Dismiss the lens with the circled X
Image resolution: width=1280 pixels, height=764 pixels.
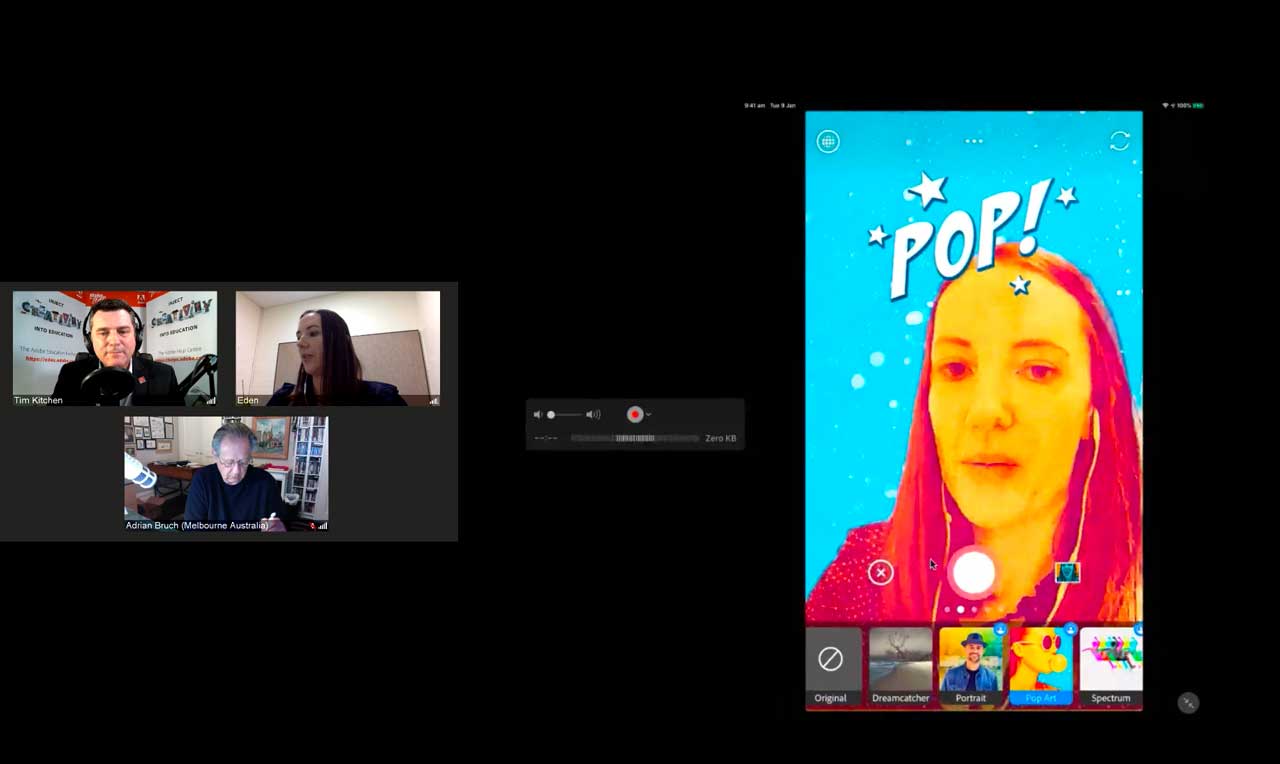[880, 572]
